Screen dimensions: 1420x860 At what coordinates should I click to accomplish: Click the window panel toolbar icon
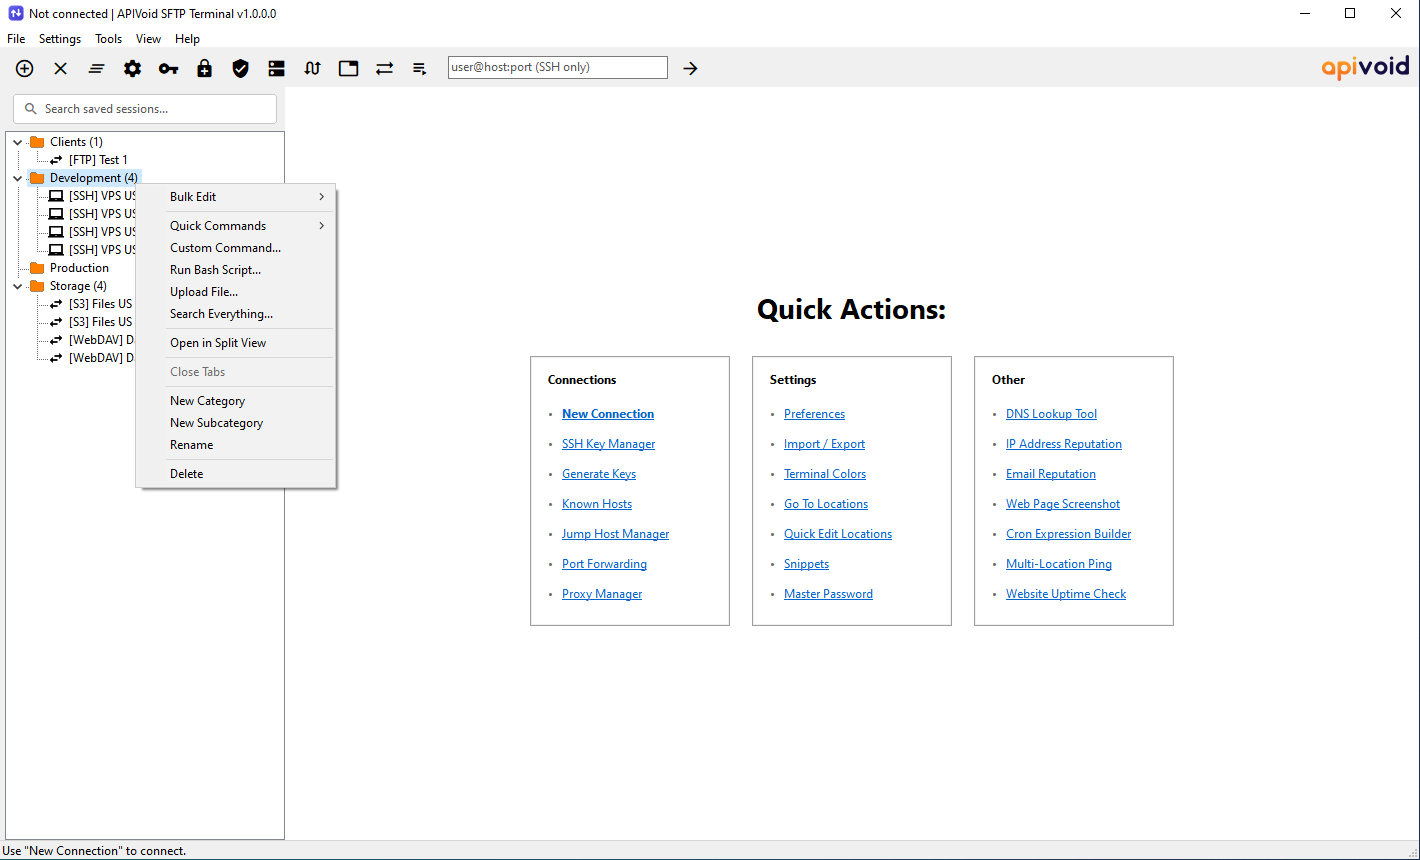[x=349, y=68]
